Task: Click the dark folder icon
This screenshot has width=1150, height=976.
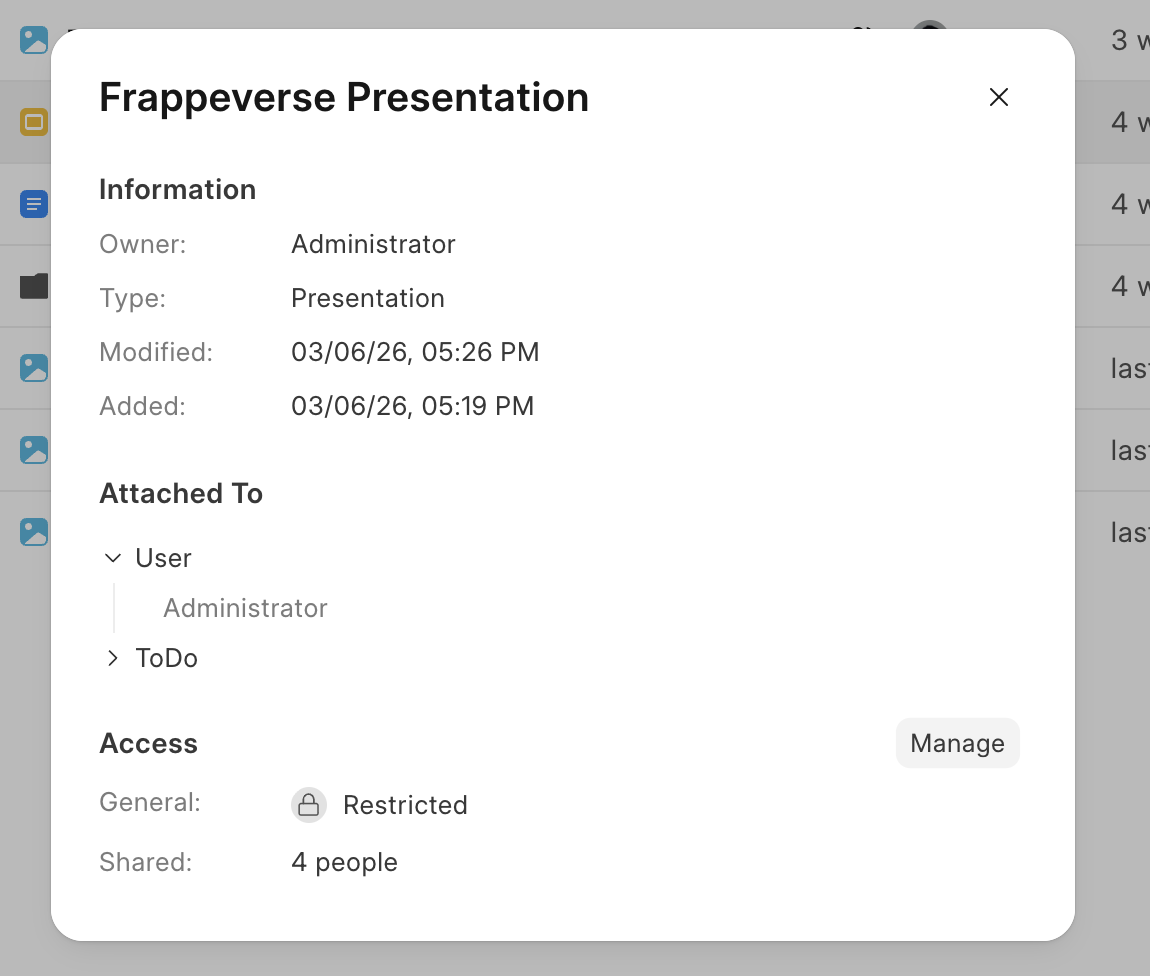Action: pyautogui.click(x=34, y=287)
